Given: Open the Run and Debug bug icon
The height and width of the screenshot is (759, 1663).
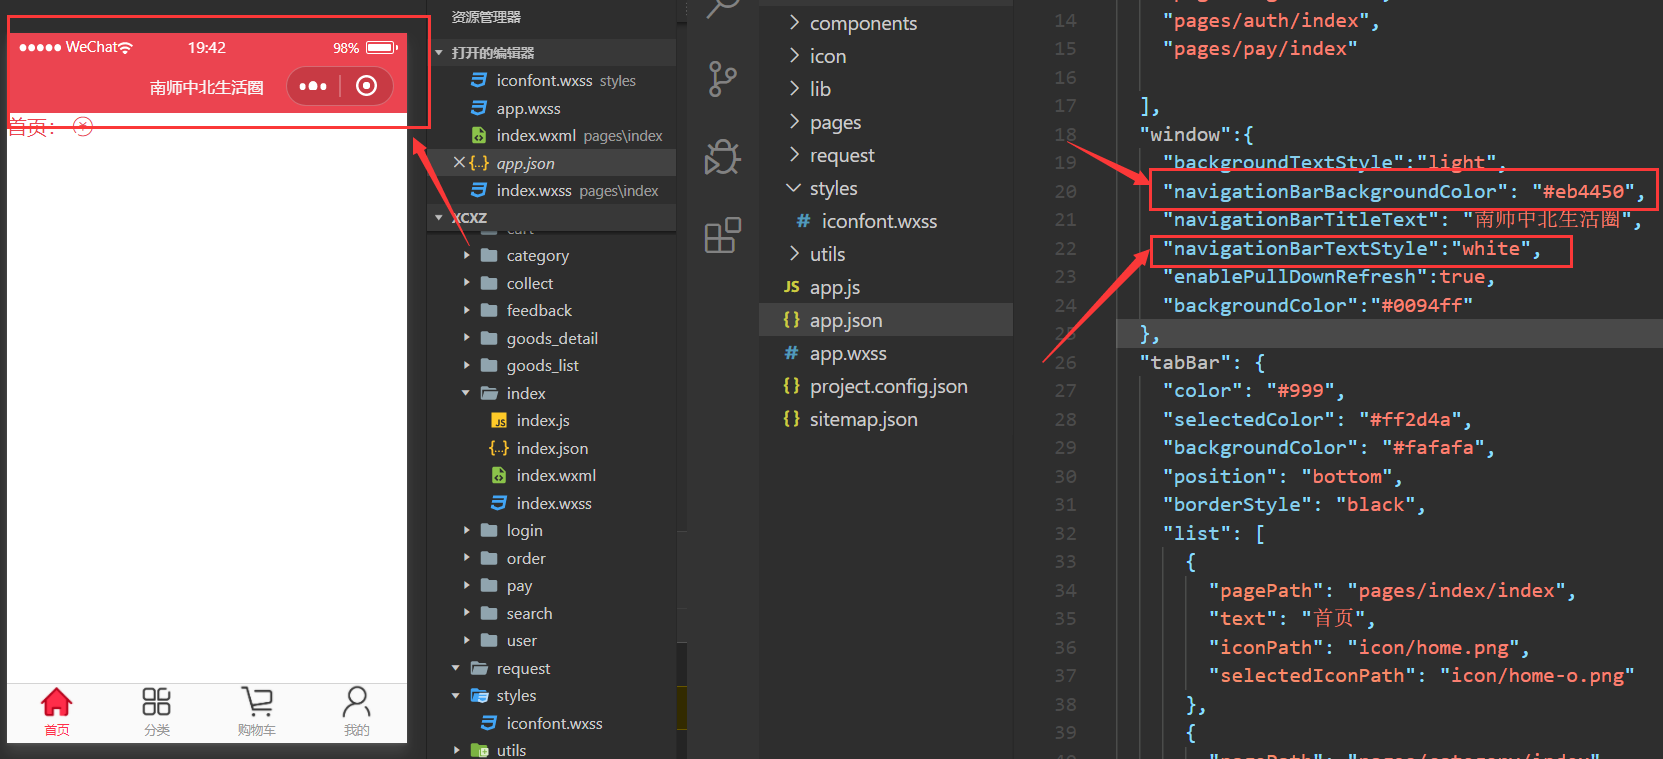Looking at the screenshot, I should [722, 157].
